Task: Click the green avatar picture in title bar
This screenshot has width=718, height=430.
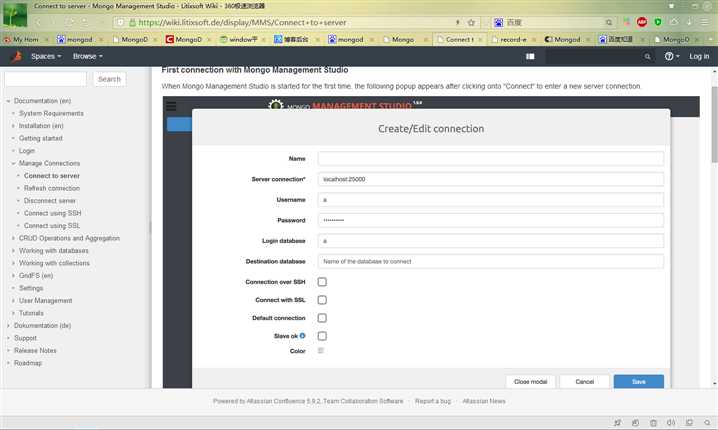Action: click(x=15, y=15)
